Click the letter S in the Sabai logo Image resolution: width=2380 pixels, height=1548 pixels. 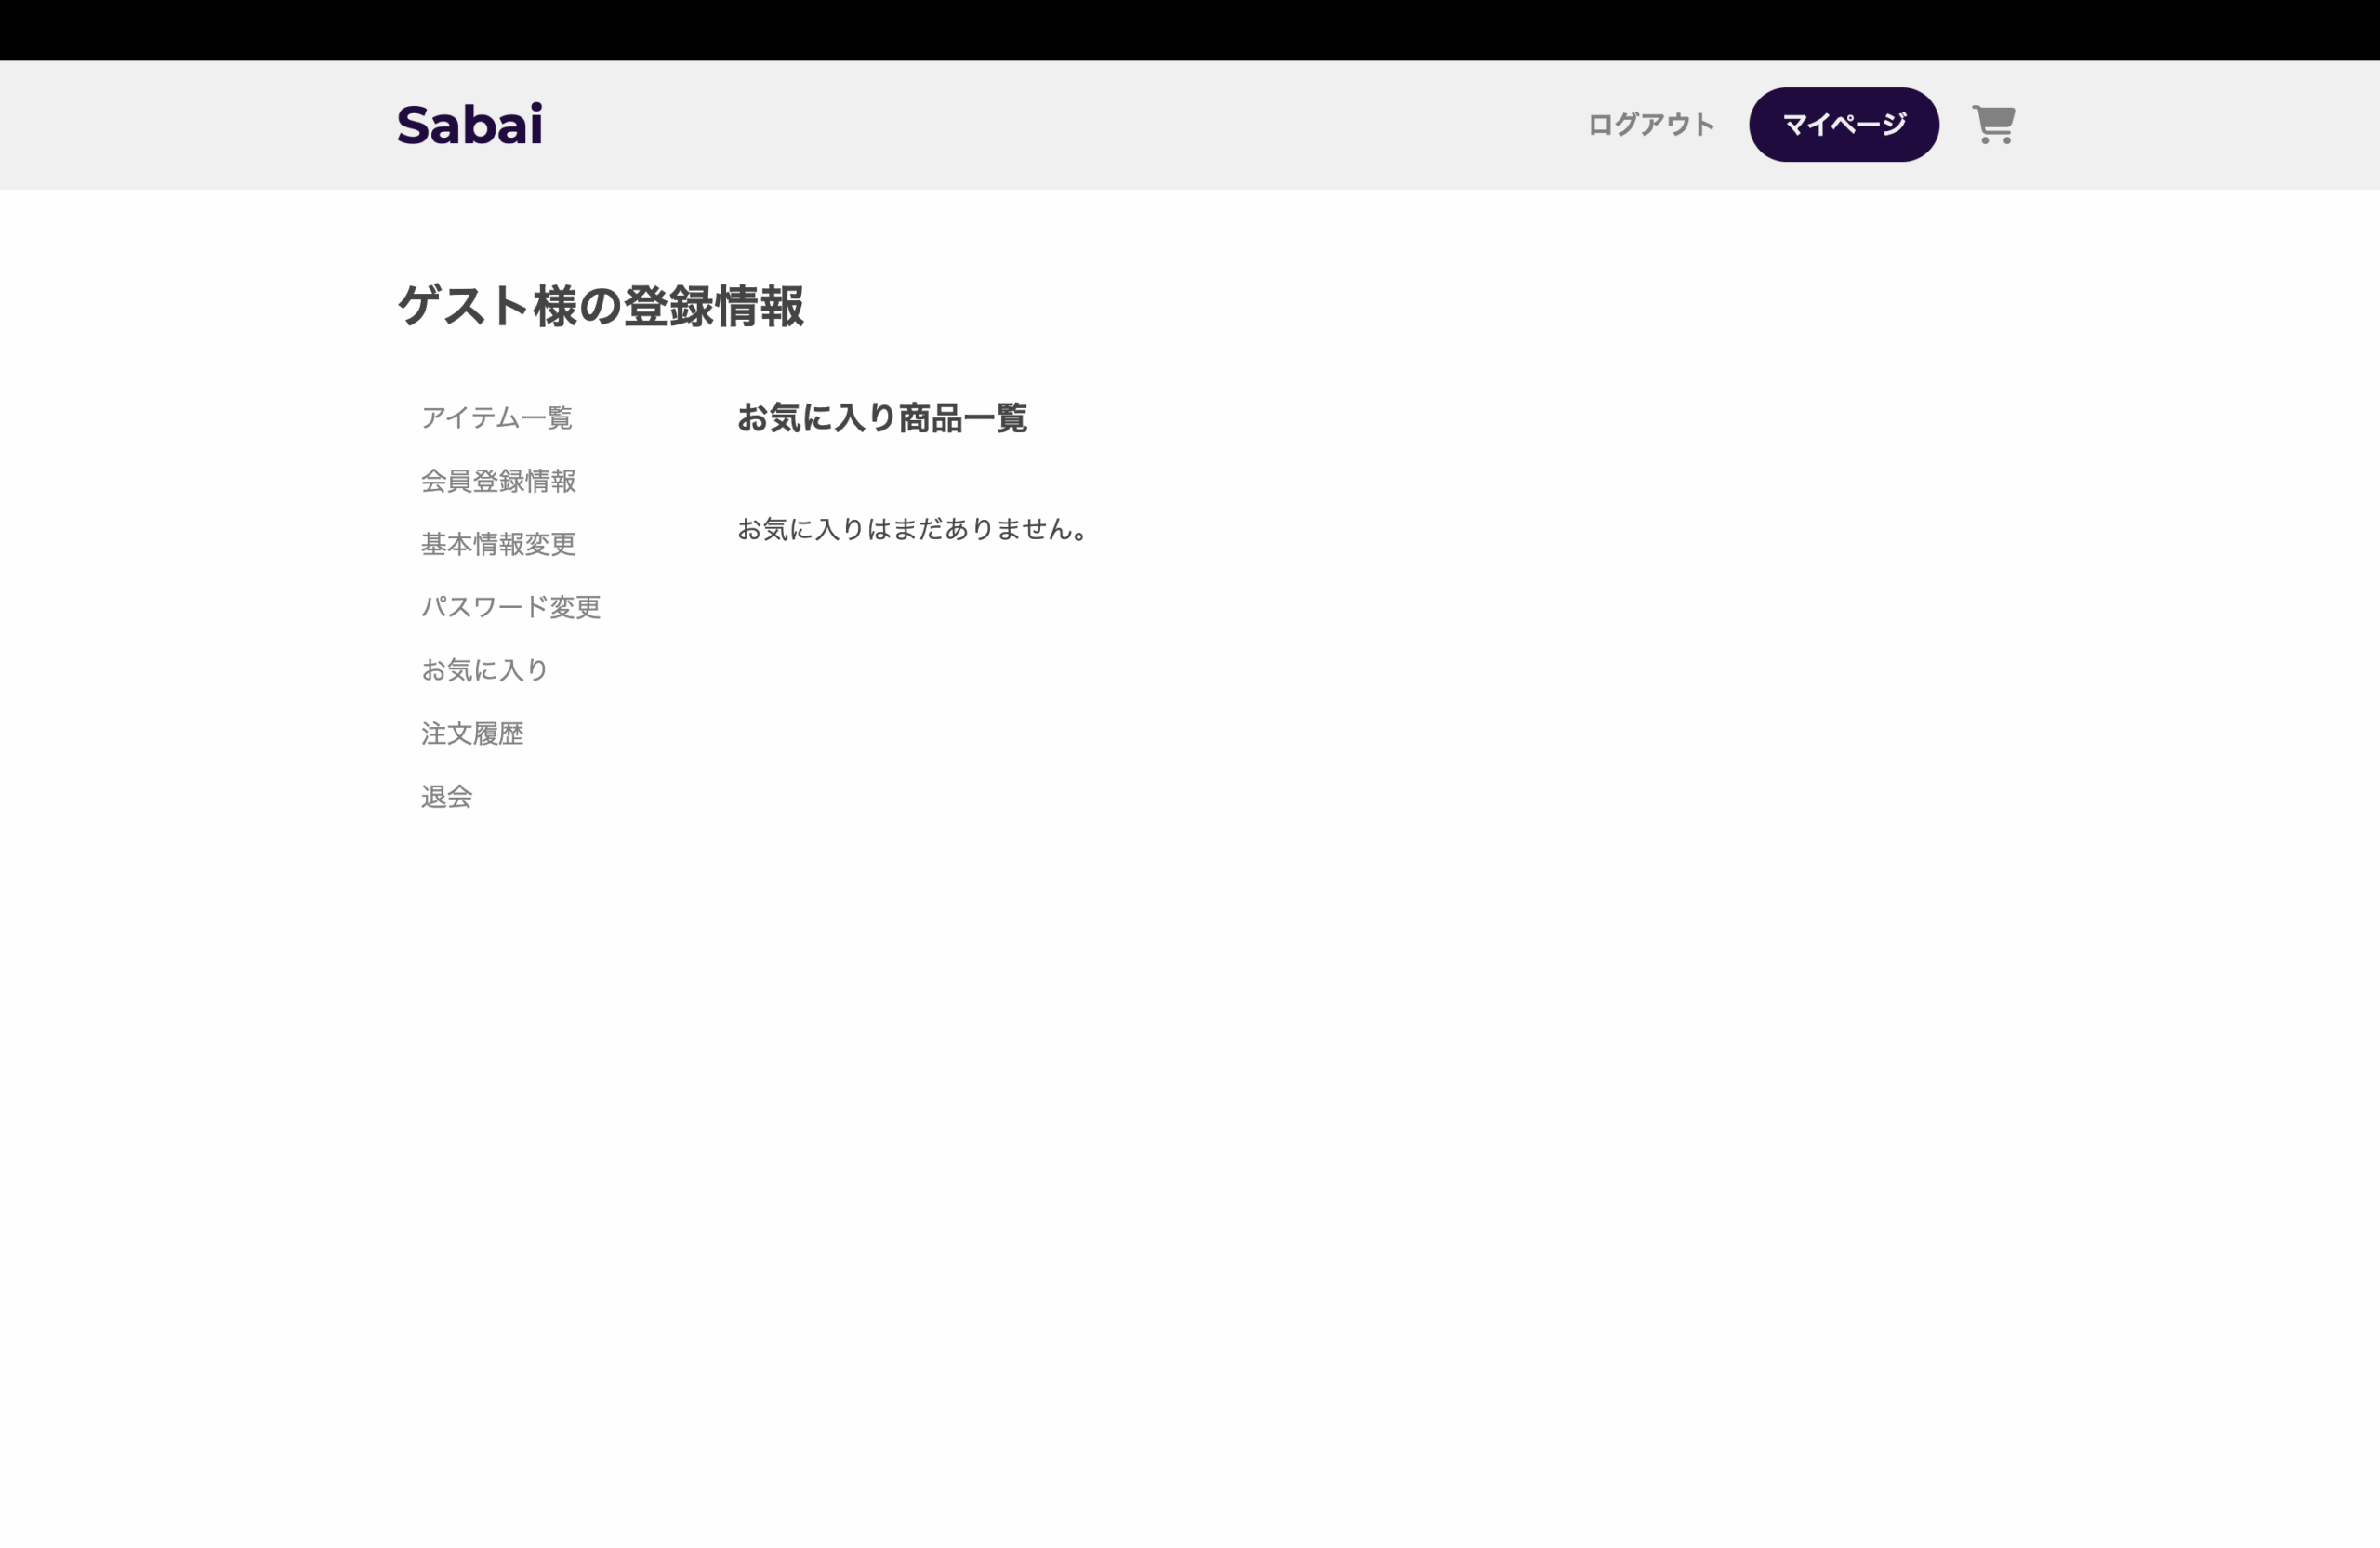coord(415,126)
